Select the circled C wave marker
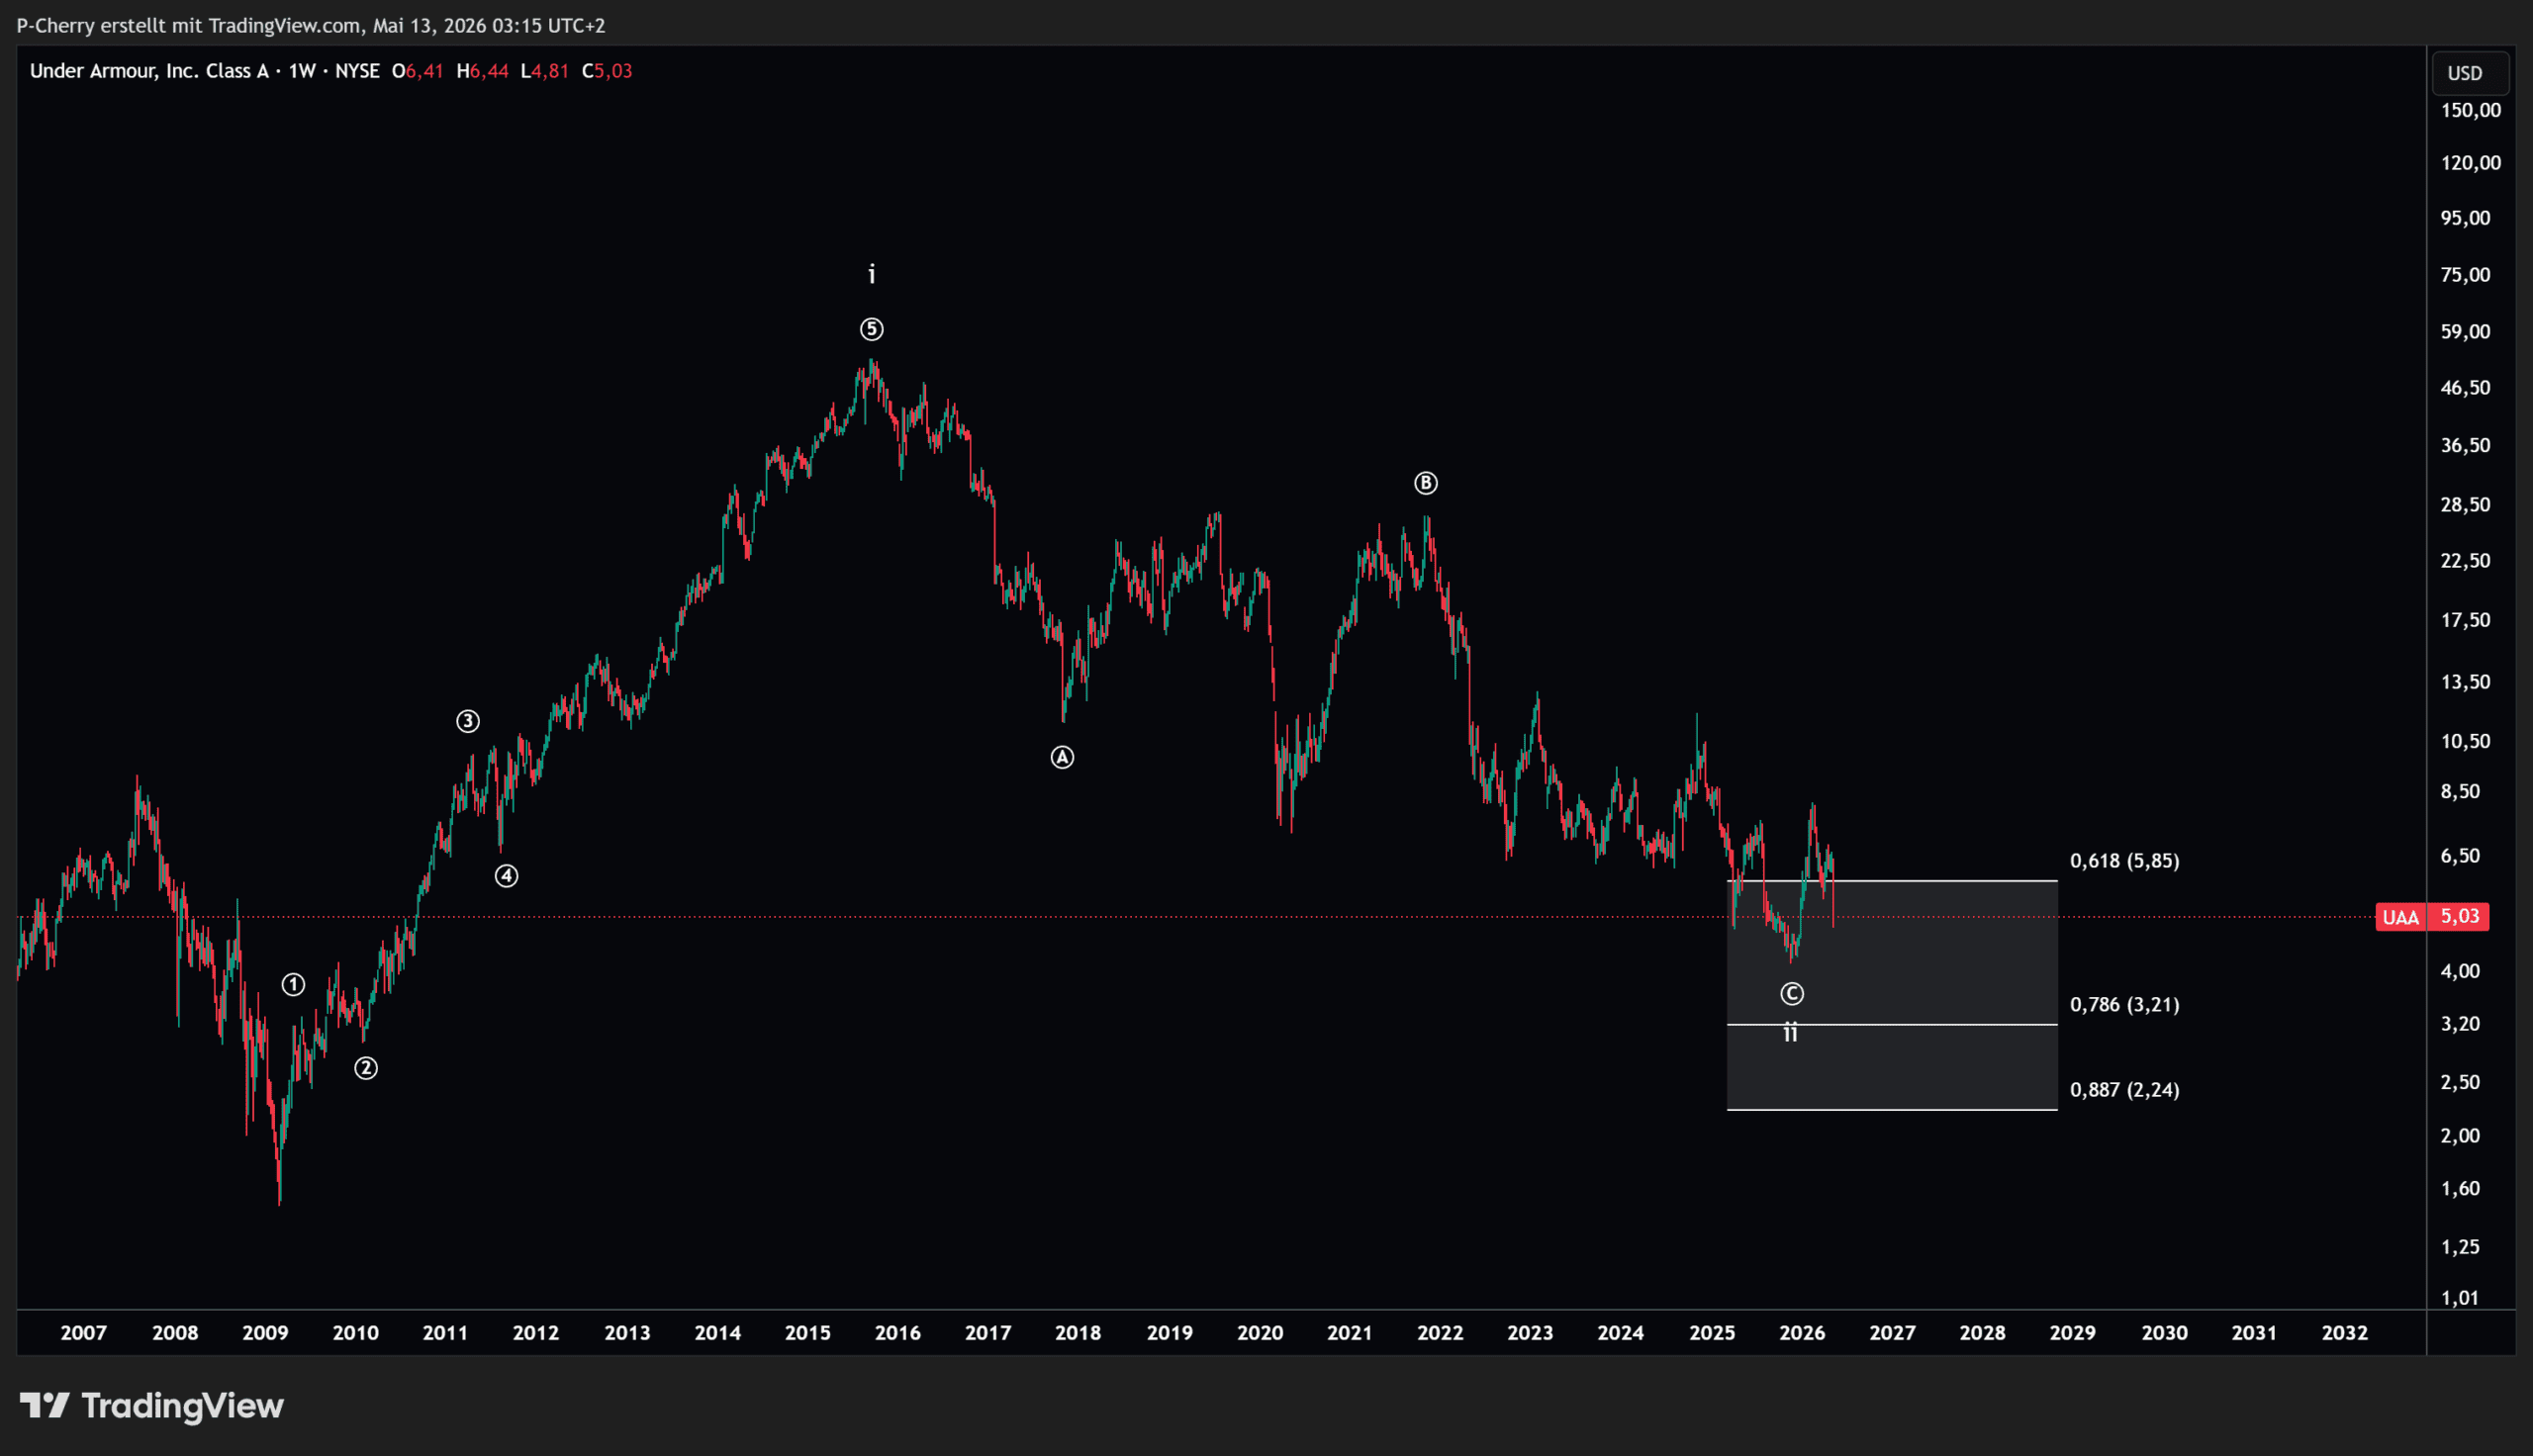This screenshot has height=1456, width=2533. tap(1792, 994)
